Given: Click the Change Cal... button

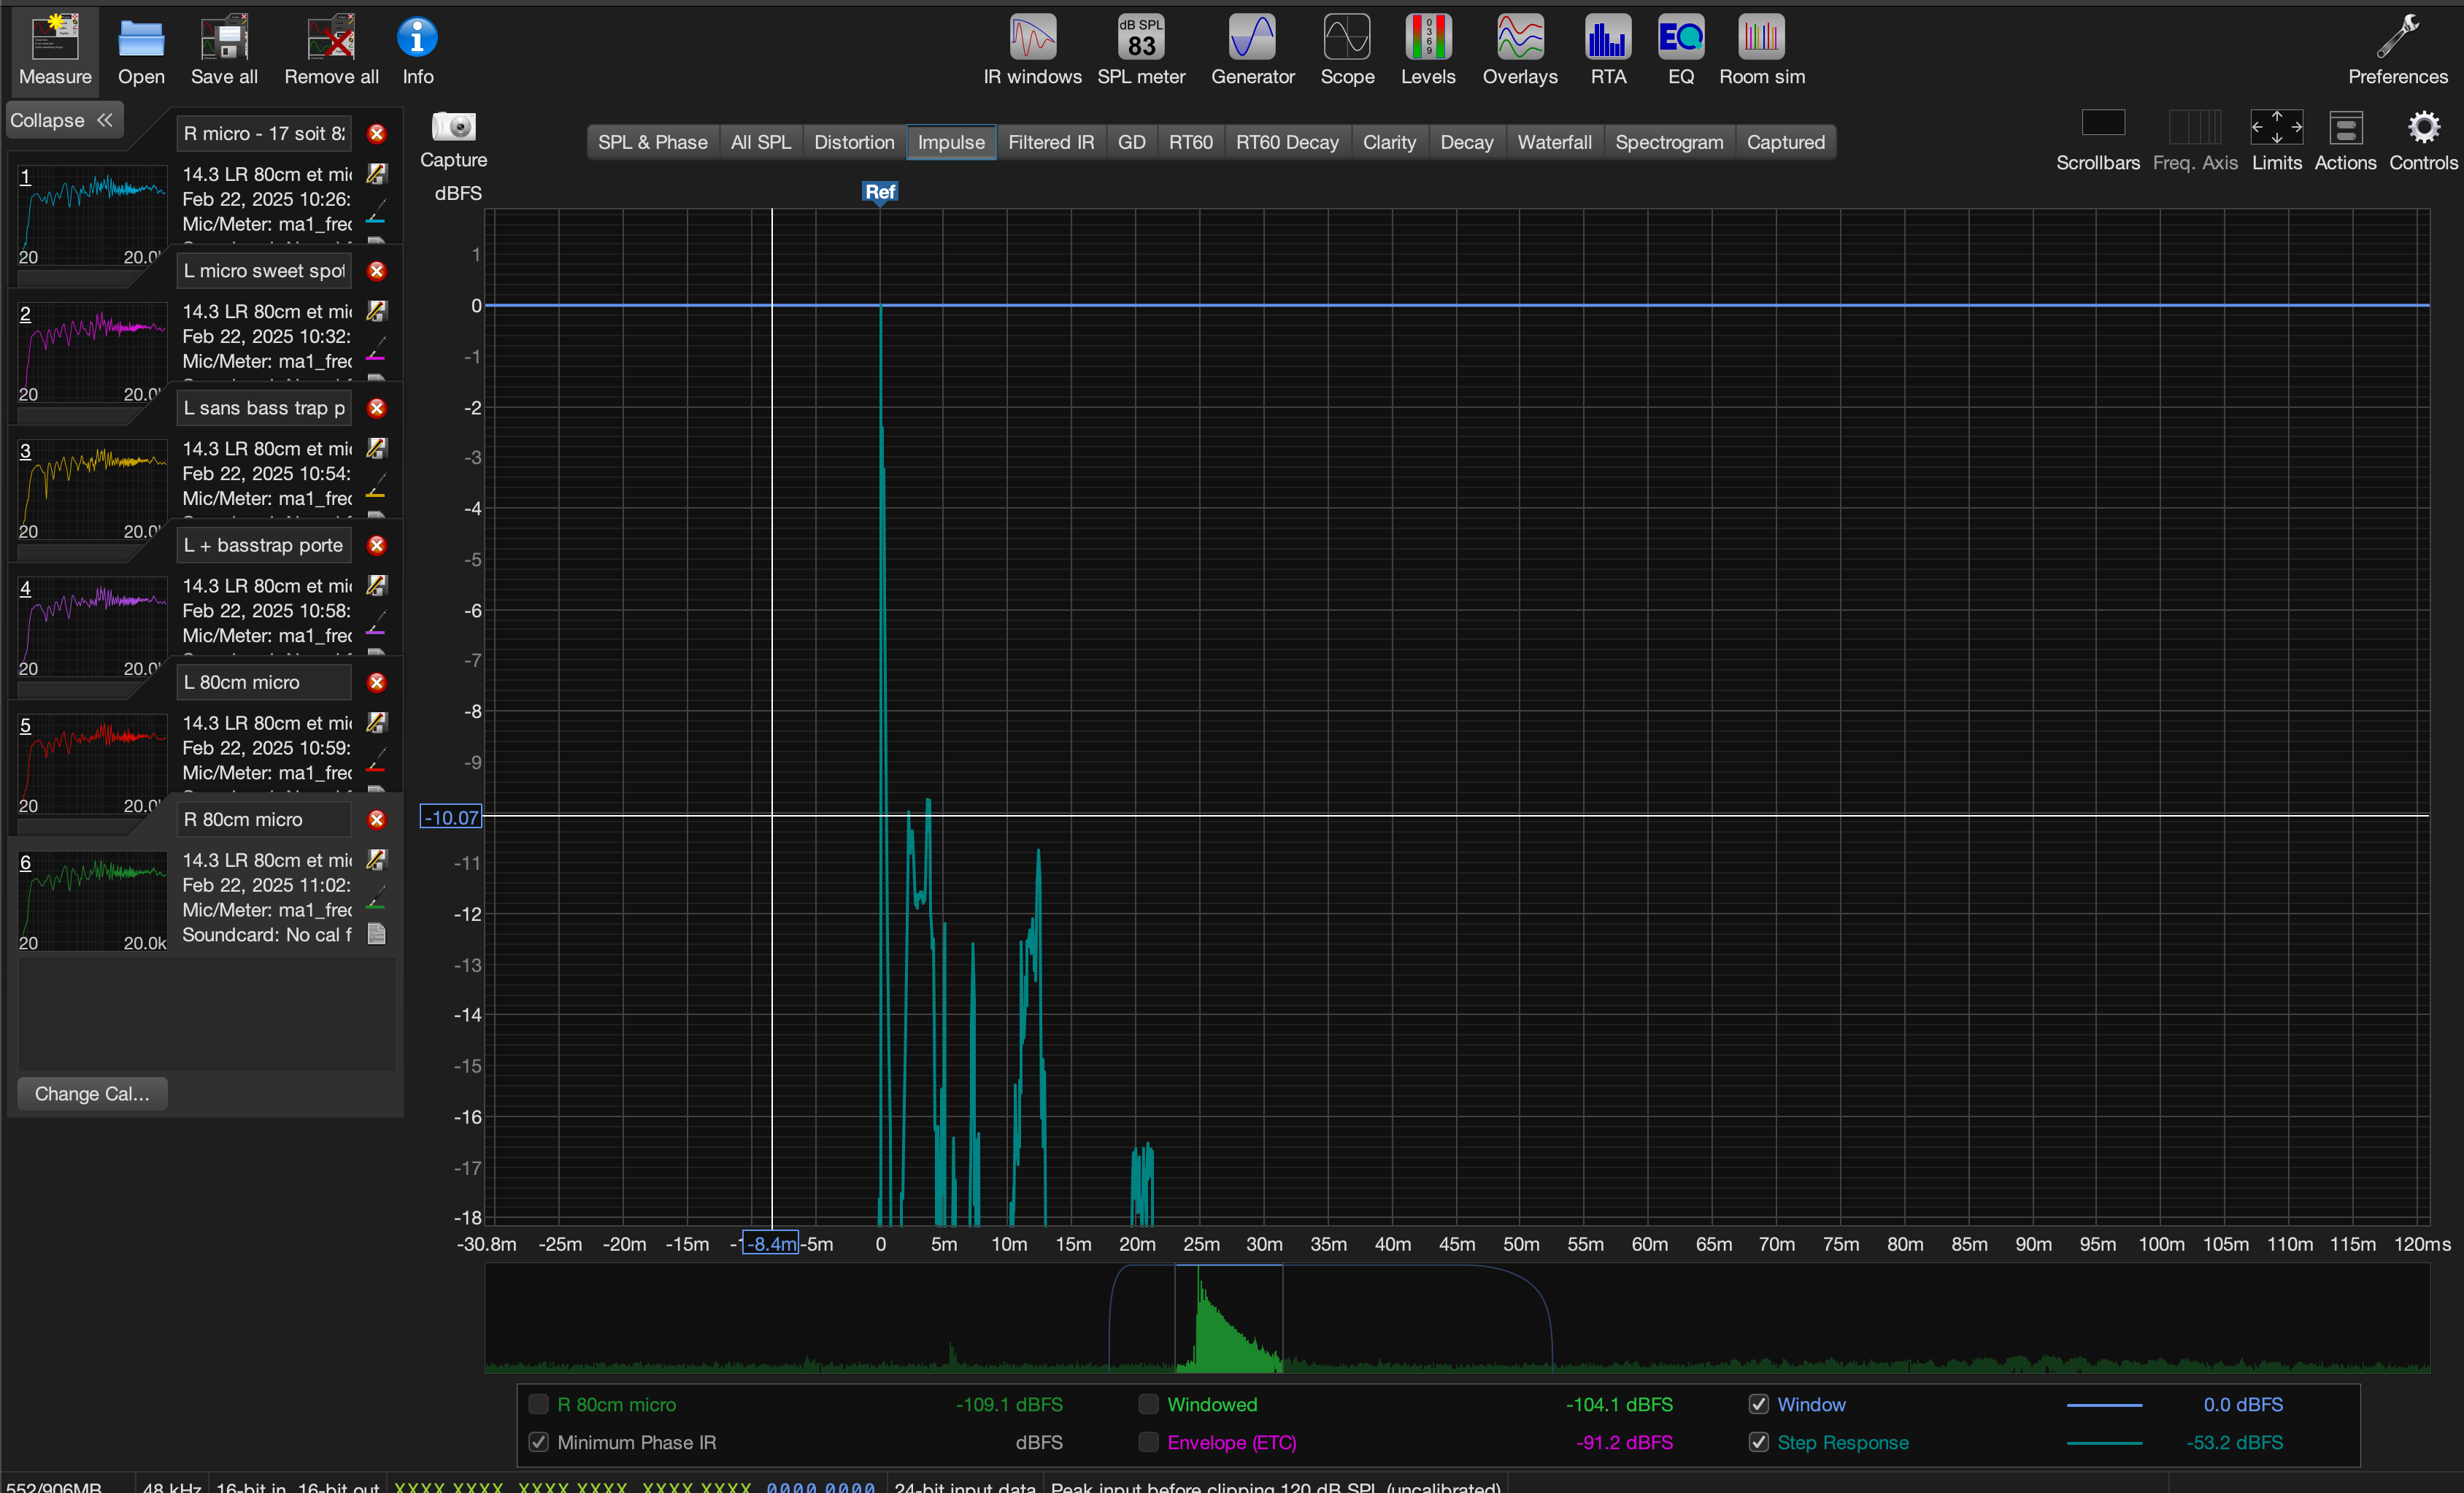Looking at the screenshot, I should [92, 1093].
